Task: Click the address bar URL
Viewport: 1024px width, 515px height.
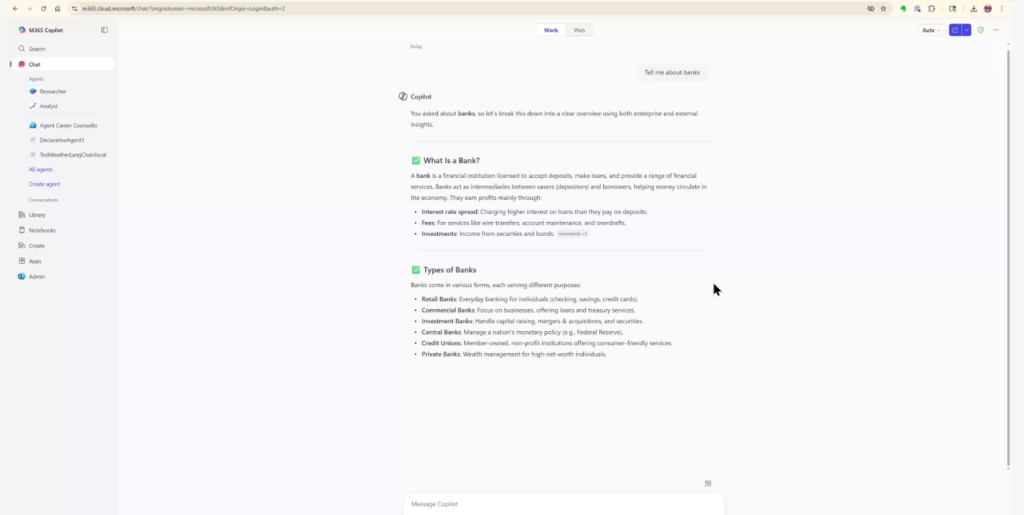Action: 184,8
